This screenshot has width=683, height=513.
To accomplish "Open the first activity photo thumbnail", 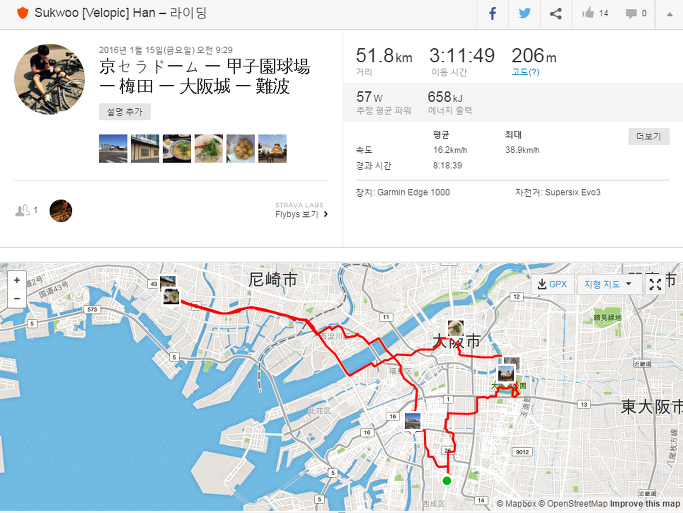I will tap(113, 148).
